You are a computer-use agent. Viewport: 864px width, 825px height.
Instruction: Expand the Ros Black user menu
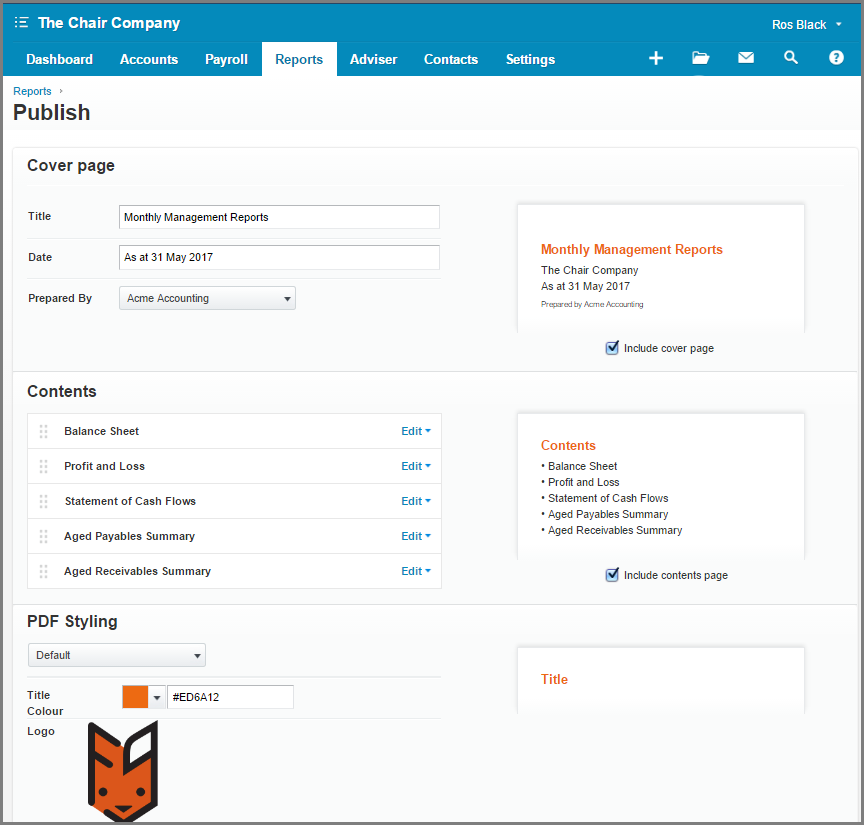point(806,25)
